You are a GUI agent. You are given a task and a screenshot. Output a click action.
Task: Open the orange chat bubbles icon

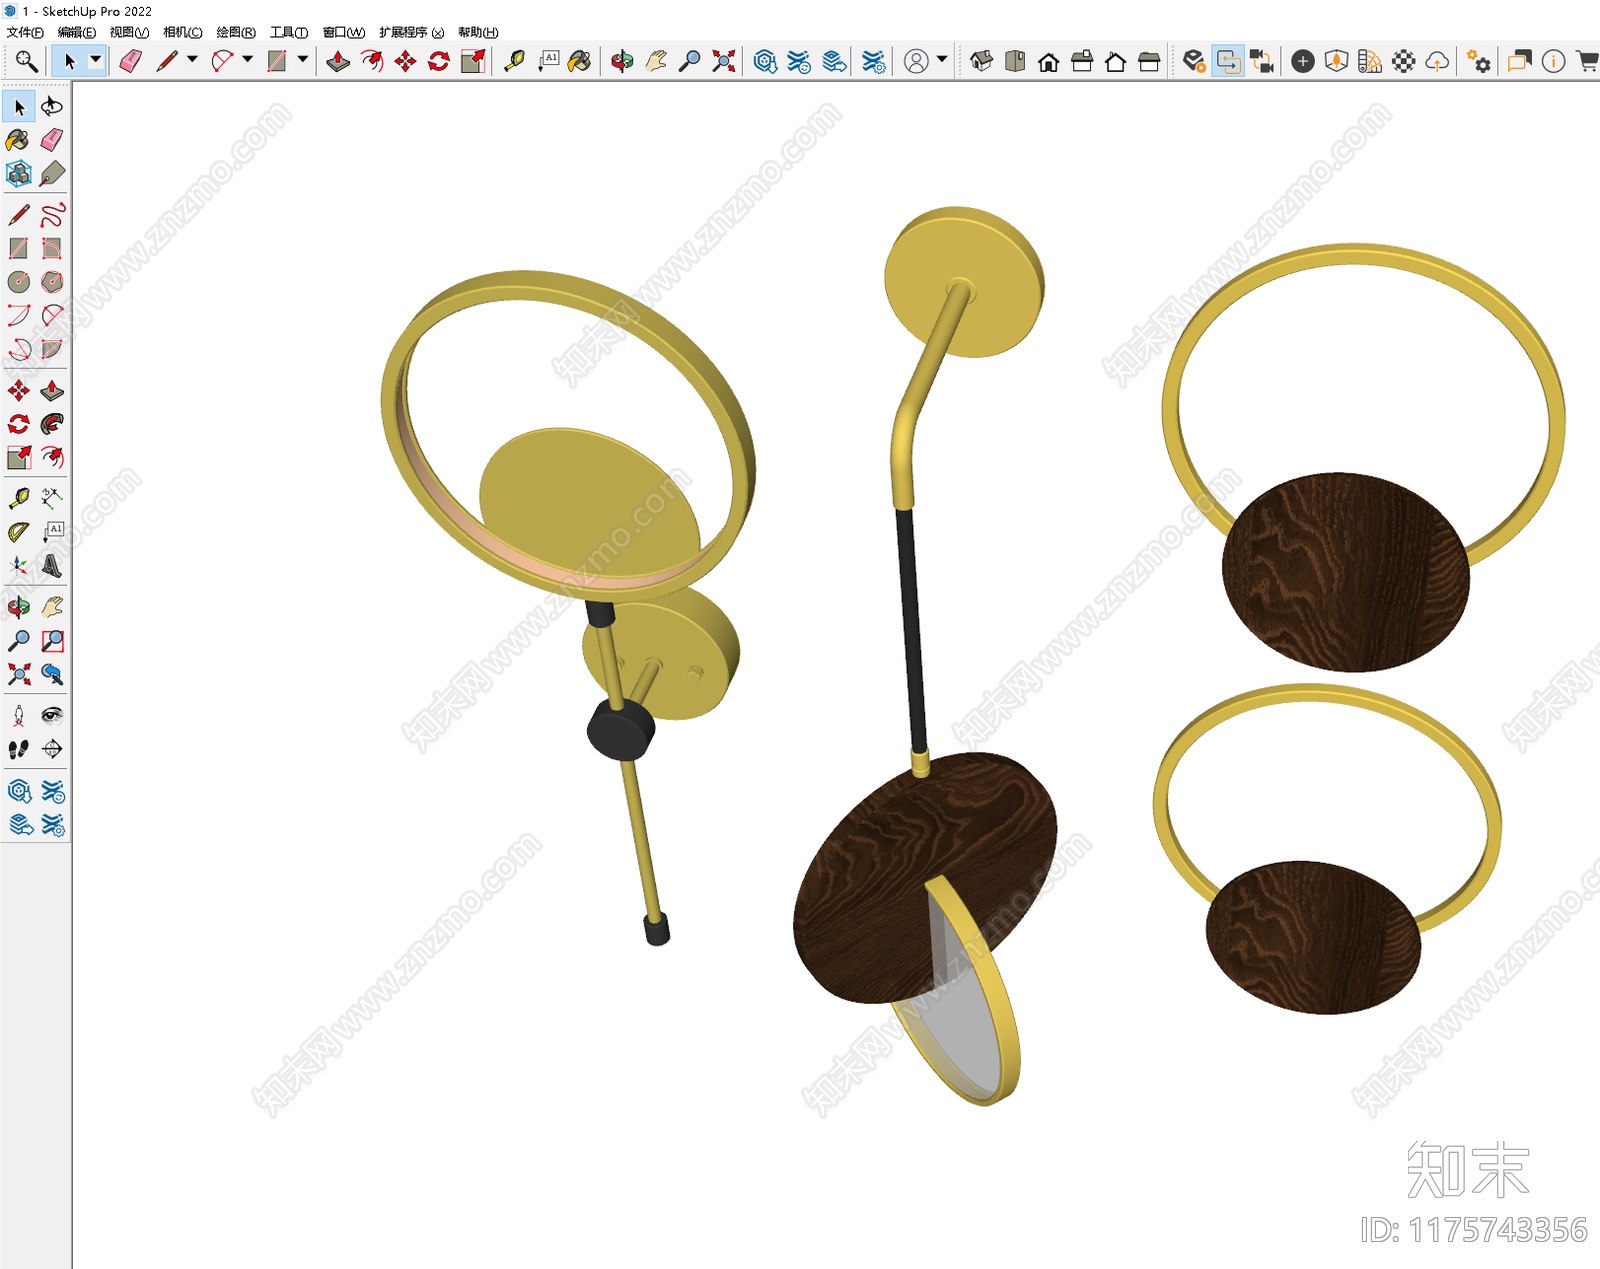tap(1520, 62)
